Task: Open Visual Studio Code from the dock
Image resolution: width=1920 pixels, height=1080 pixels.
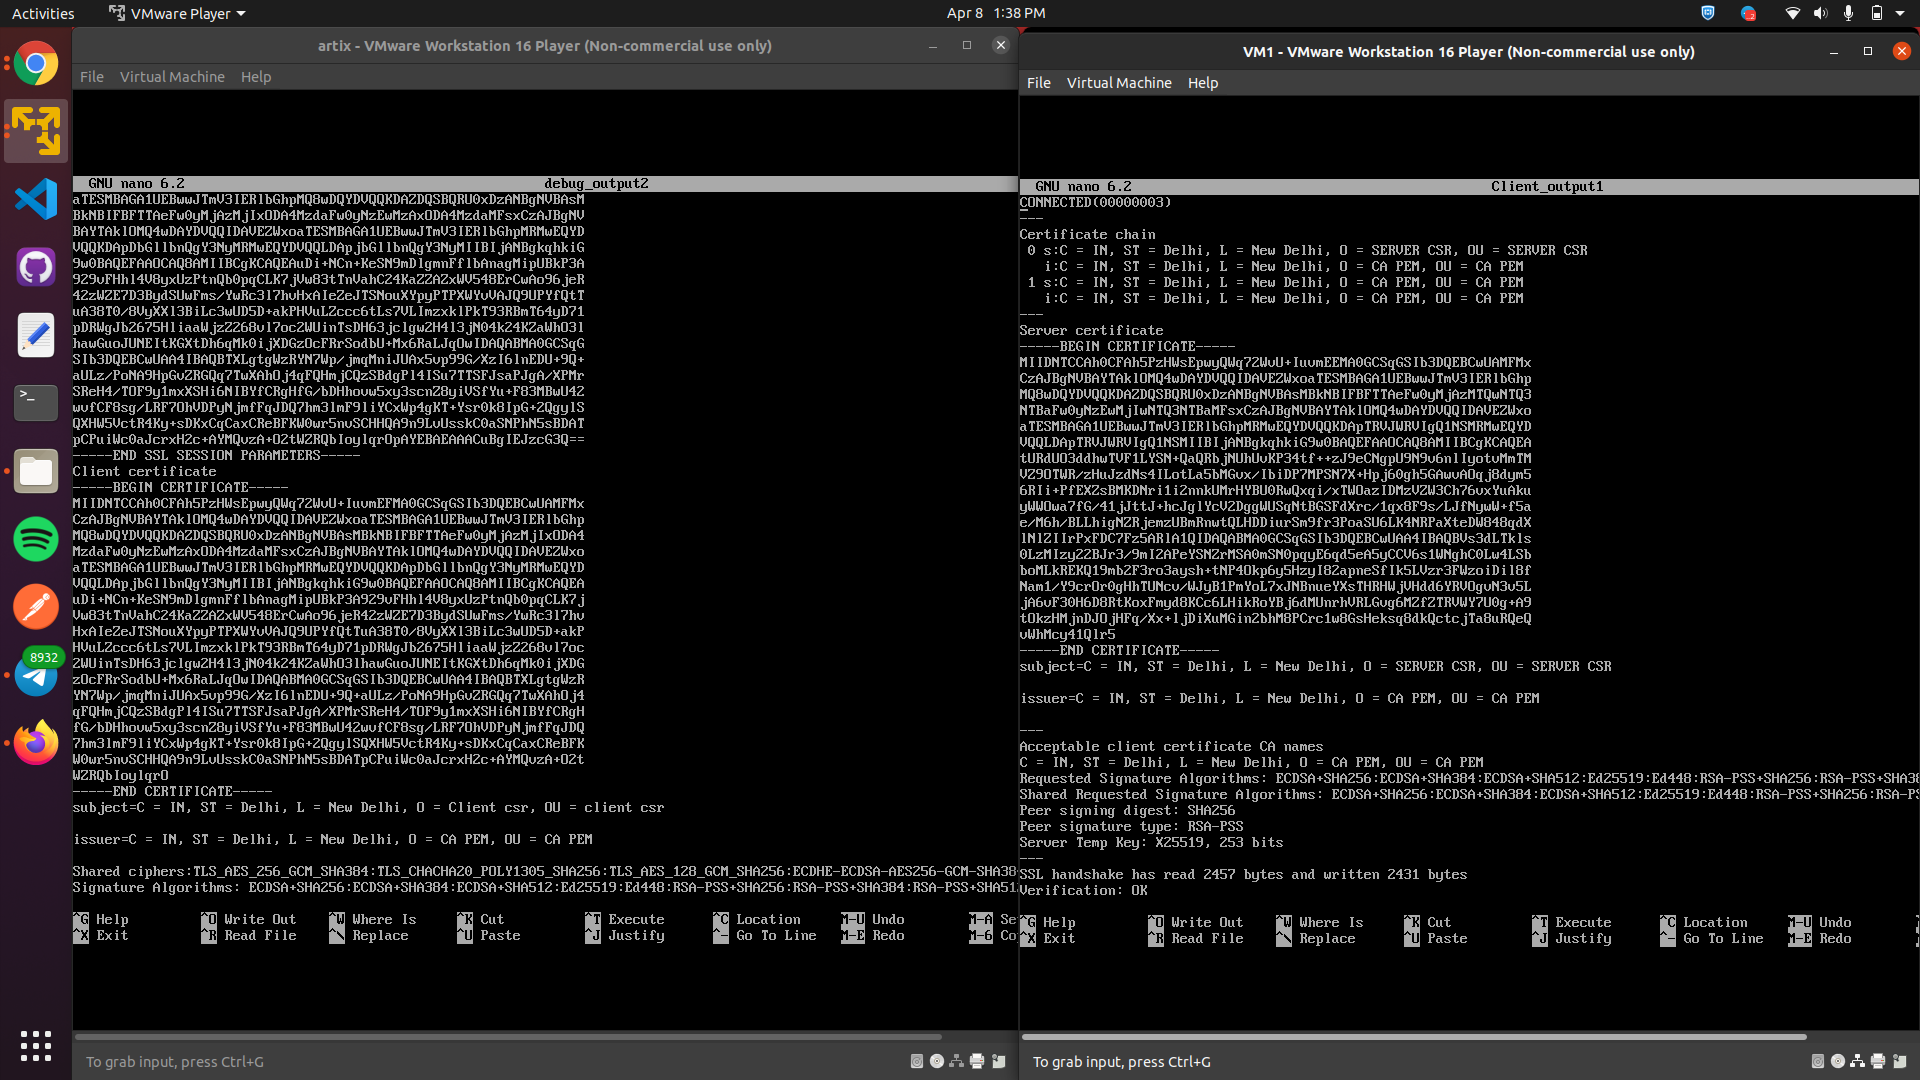Action: click(36, 199)
